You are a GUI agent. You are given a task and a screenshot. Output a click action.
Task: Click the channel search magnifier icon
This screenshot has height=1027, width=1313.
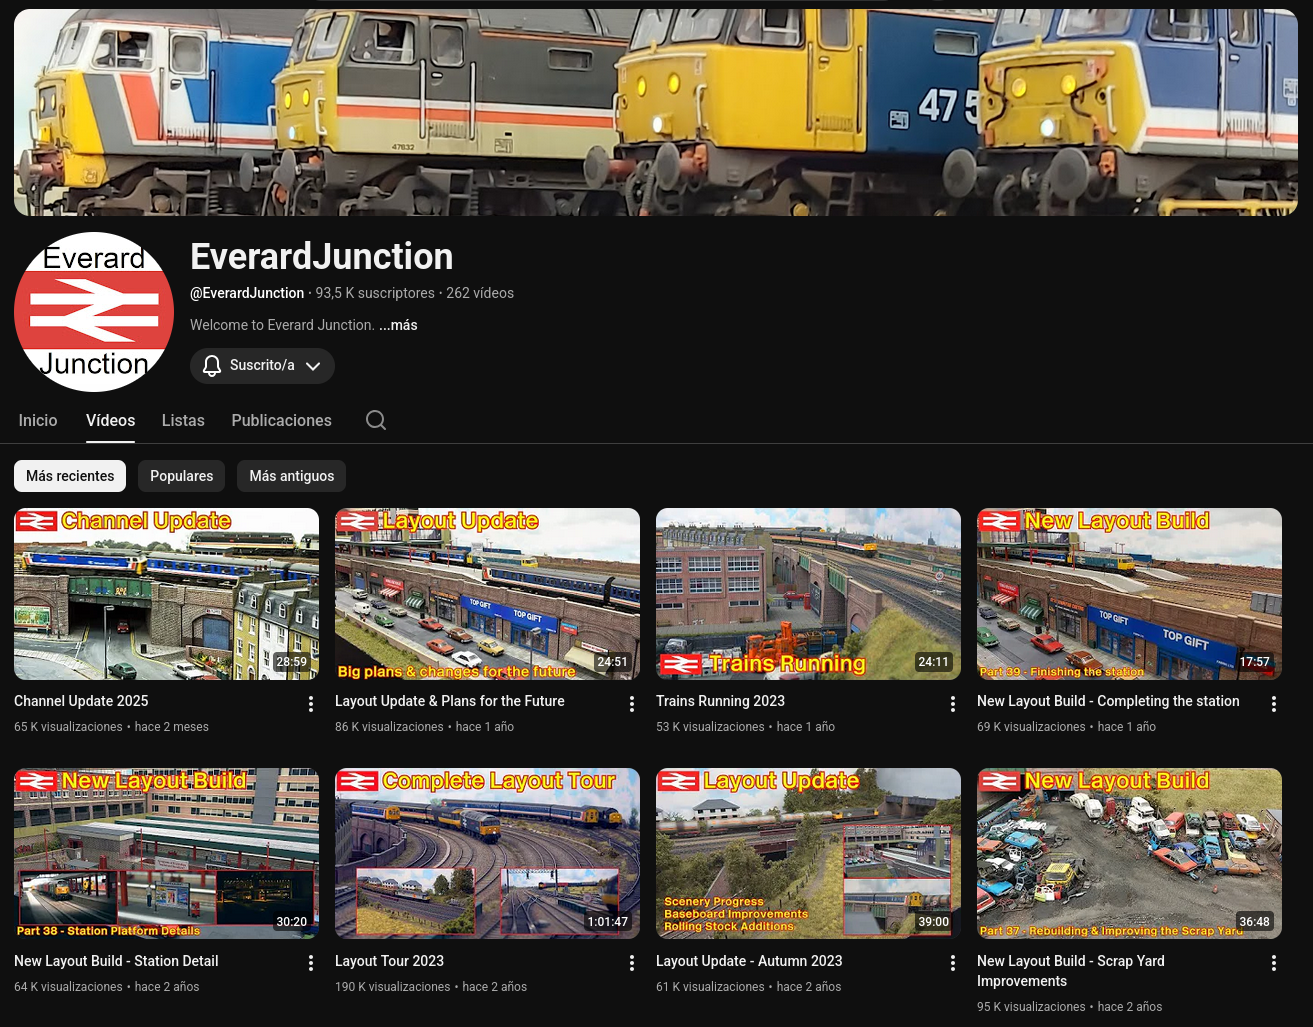click(376, 420)
